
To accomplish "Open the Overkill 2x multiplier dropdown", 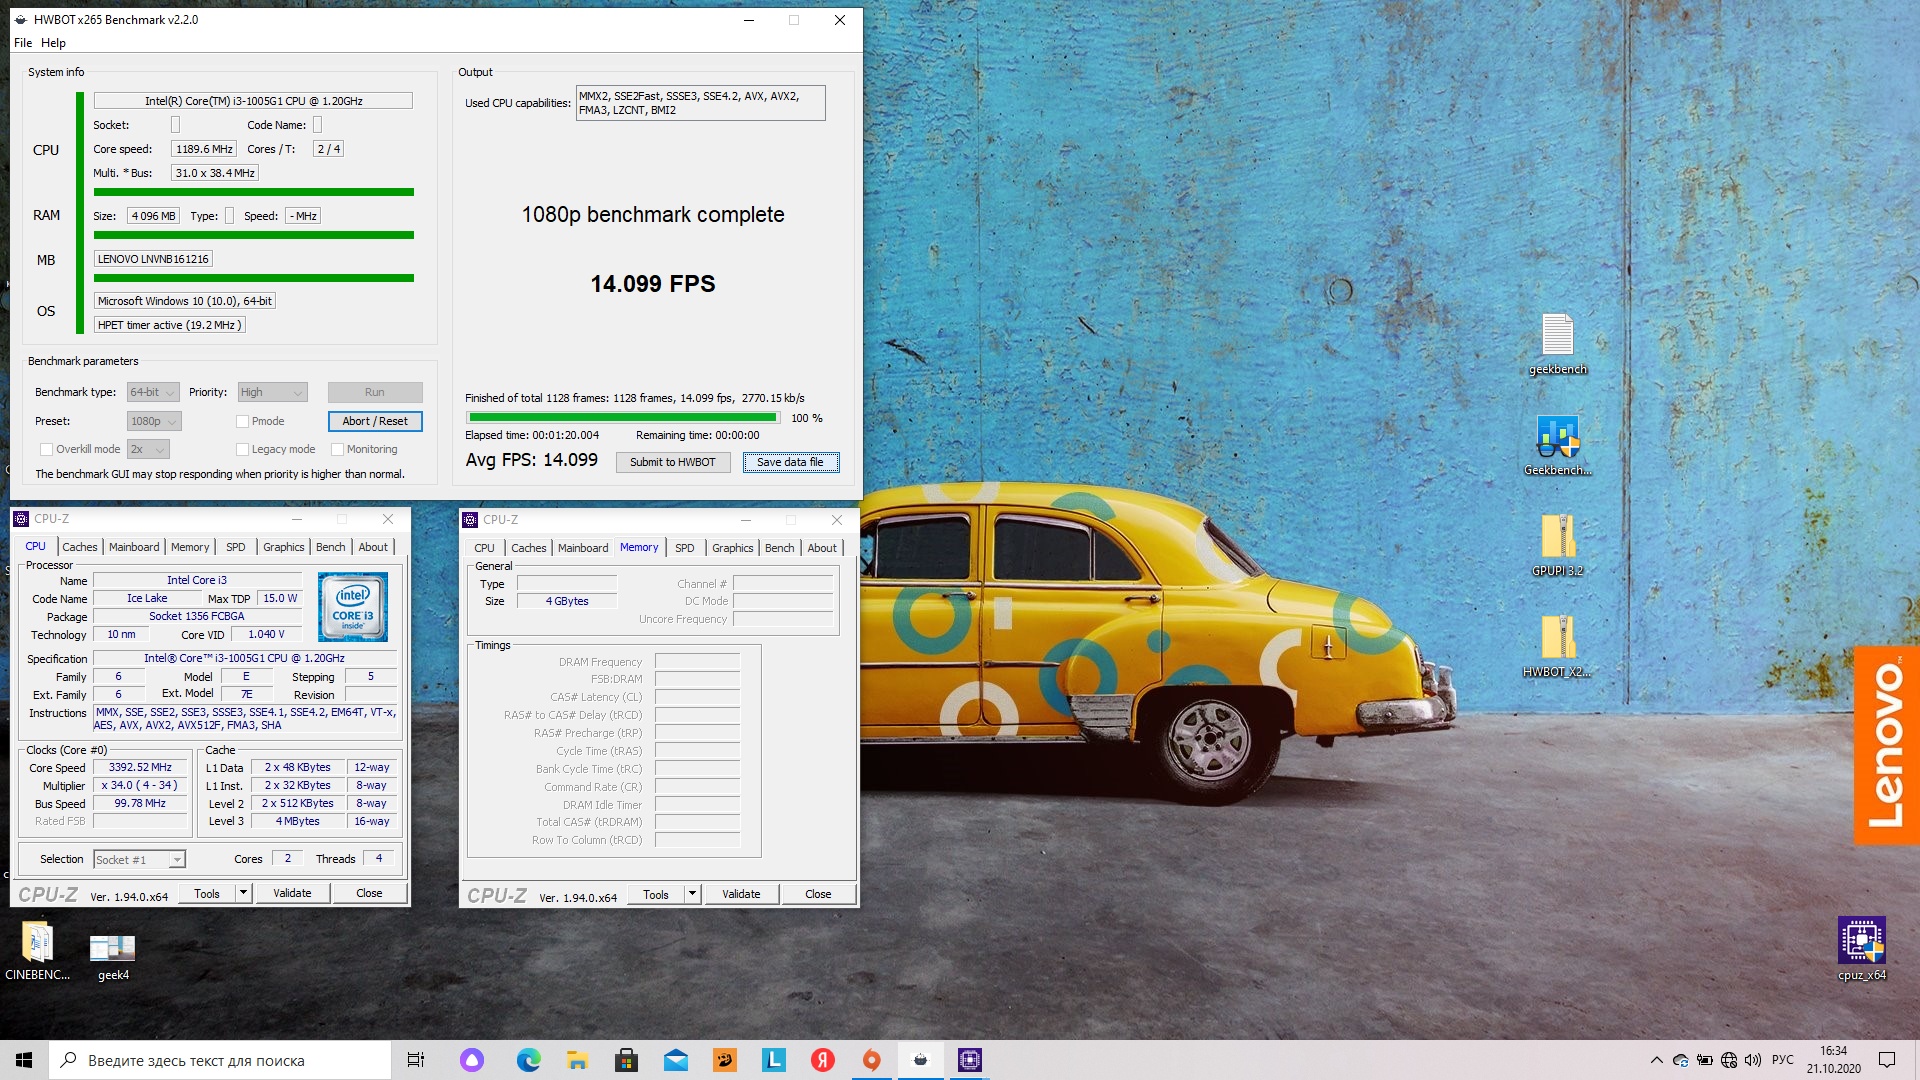I will coord(148,449).
